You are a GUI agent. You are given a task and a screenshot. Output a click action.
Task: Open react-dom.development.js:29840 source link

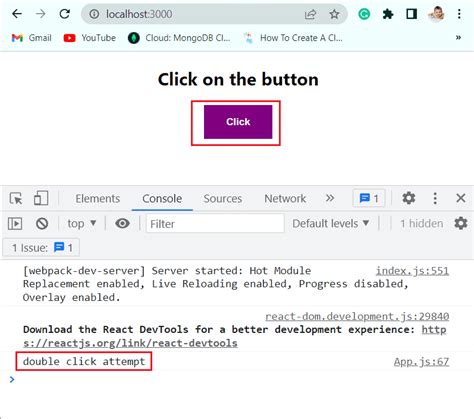[x=357, y=316]
